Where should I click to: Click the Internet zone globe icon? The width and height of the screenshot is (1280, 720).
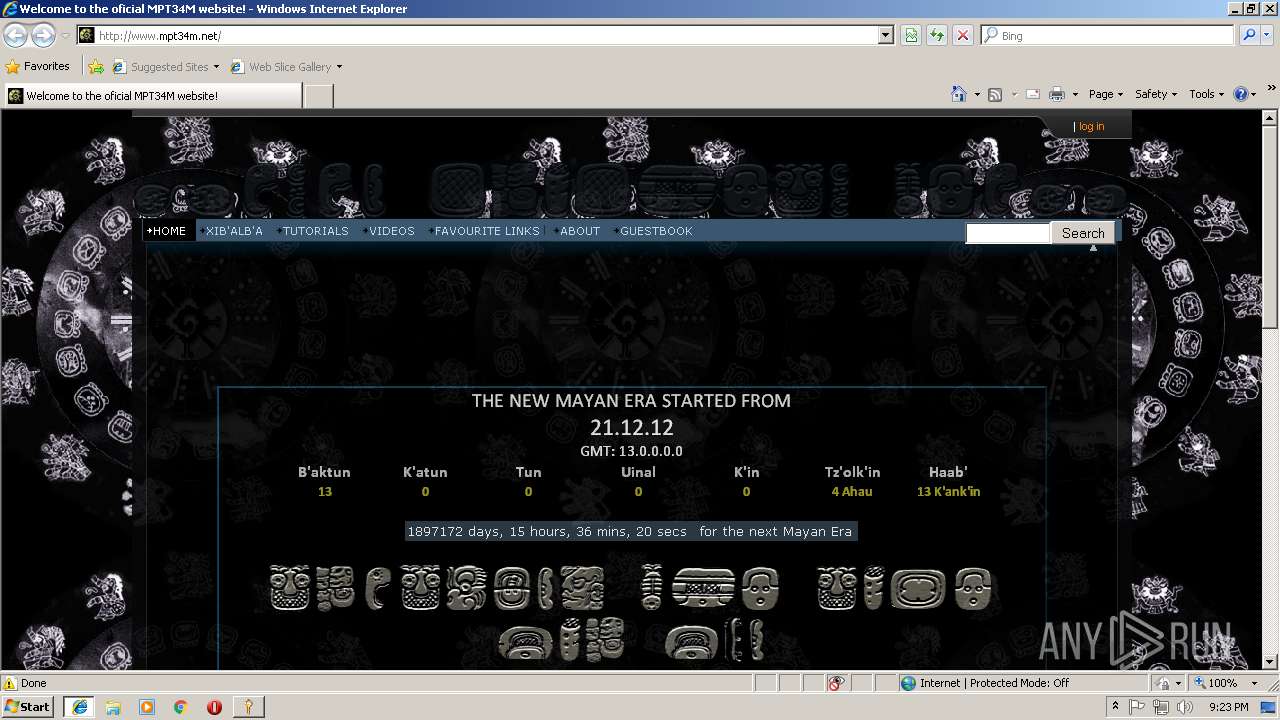pyautogui.click(x=908, y=683)
